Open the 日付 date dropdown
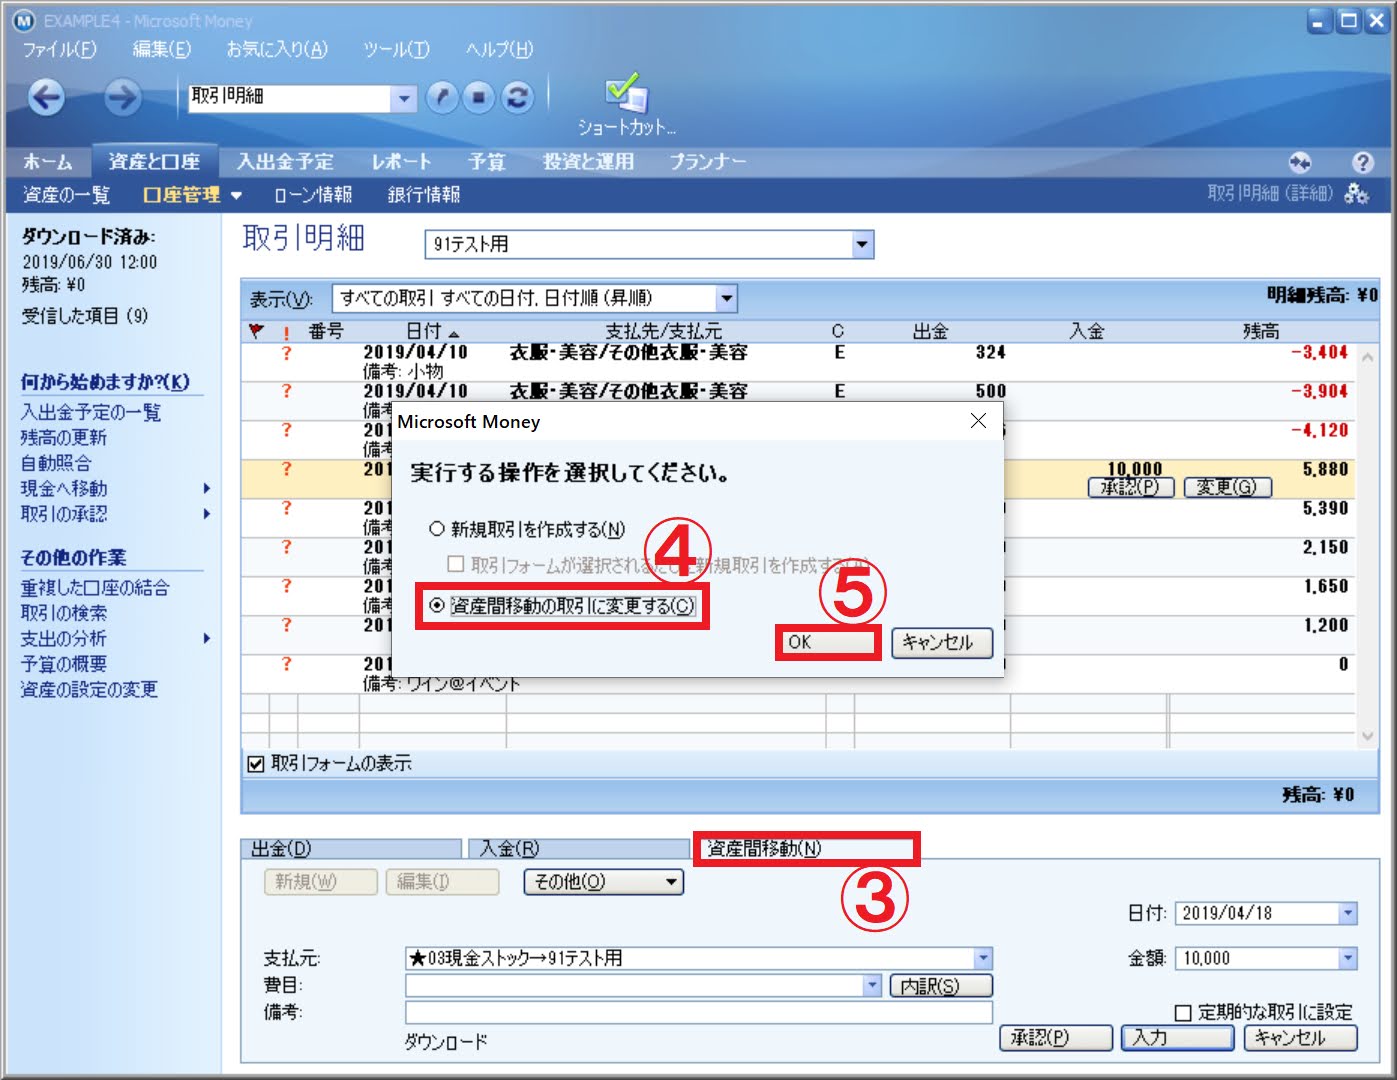Viewport: 1397px width, 1080px height. pos(1348,912)
